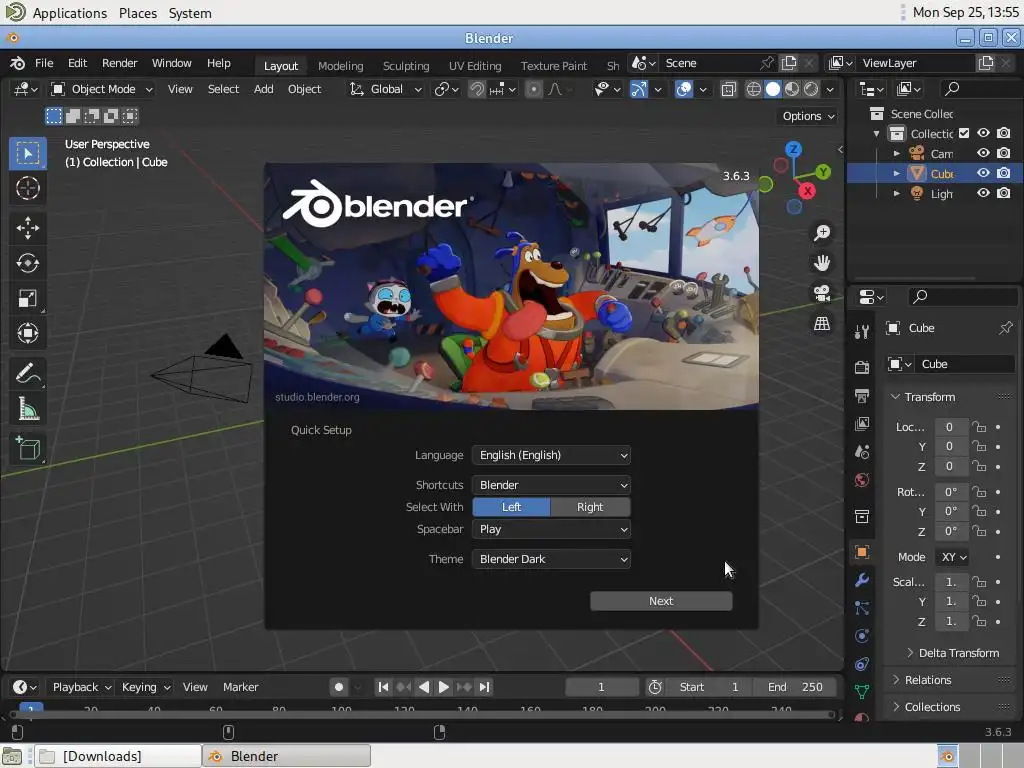Open the rotation Mode XY dropdown
Viewport: 1024px width, 768px height.
click(953, 557)
